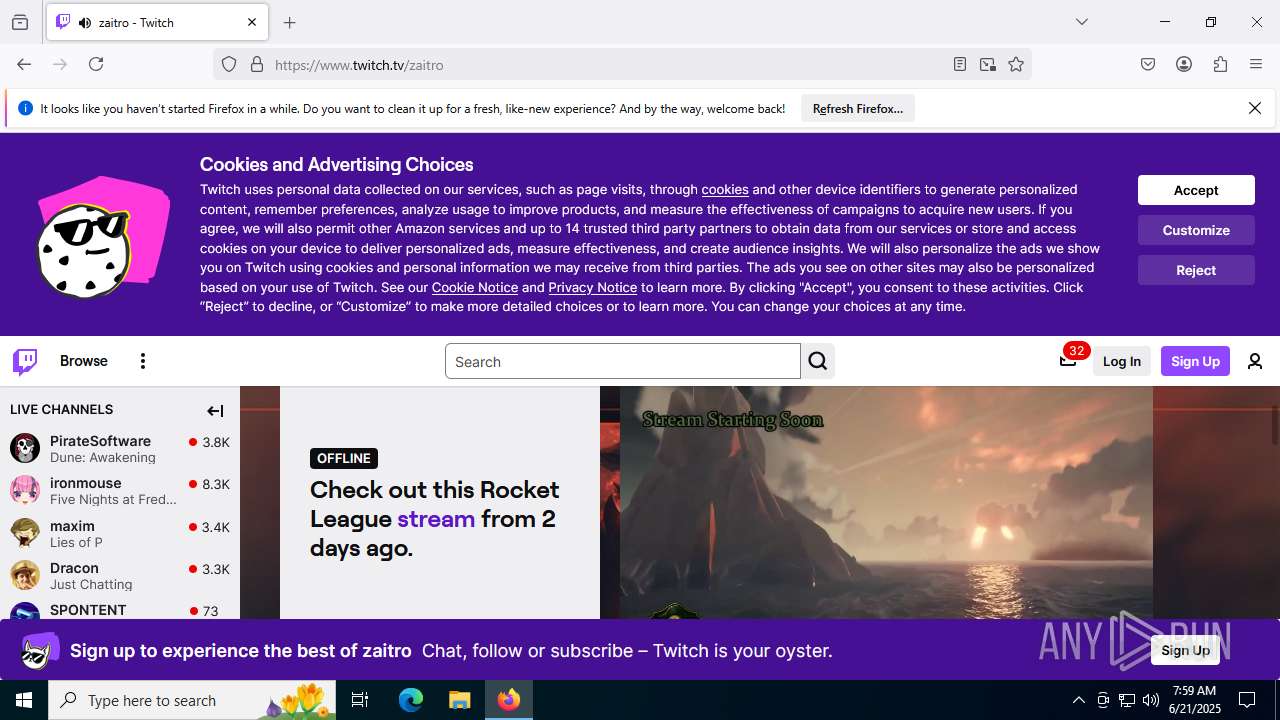This screenshot has height=720, width=1280.
Task: Follow the purple stream link
Action: click(436, 518)
